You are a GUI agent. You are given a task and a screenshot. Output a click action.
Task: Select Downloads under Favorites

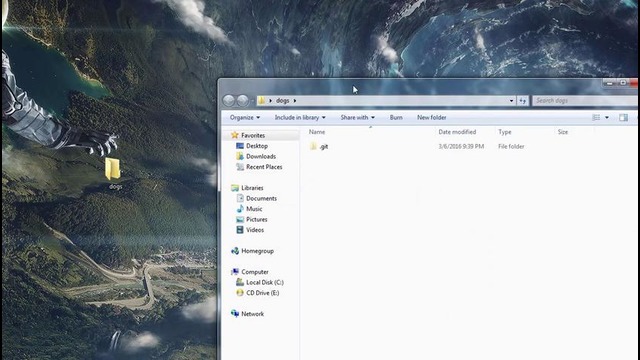click(x=261, y=157)
